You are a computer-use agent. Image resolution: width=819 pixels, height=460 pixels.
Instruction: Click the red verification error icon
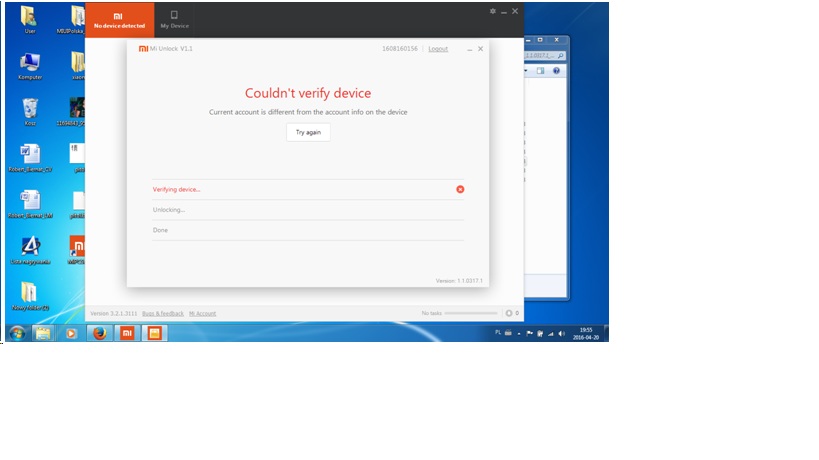coord(460,189)
